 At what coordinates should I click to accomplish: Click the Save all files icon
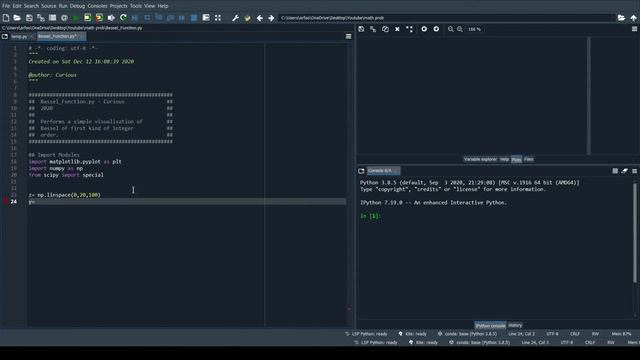point(41,18)
